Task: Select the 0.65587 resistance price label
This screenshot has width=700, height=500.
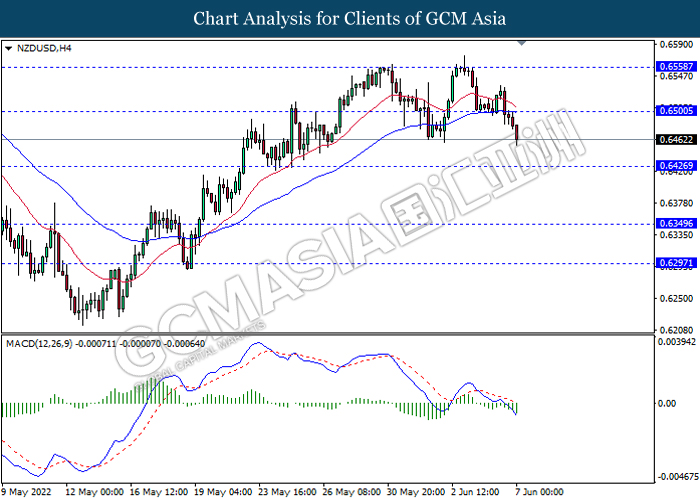Action: 677,67
